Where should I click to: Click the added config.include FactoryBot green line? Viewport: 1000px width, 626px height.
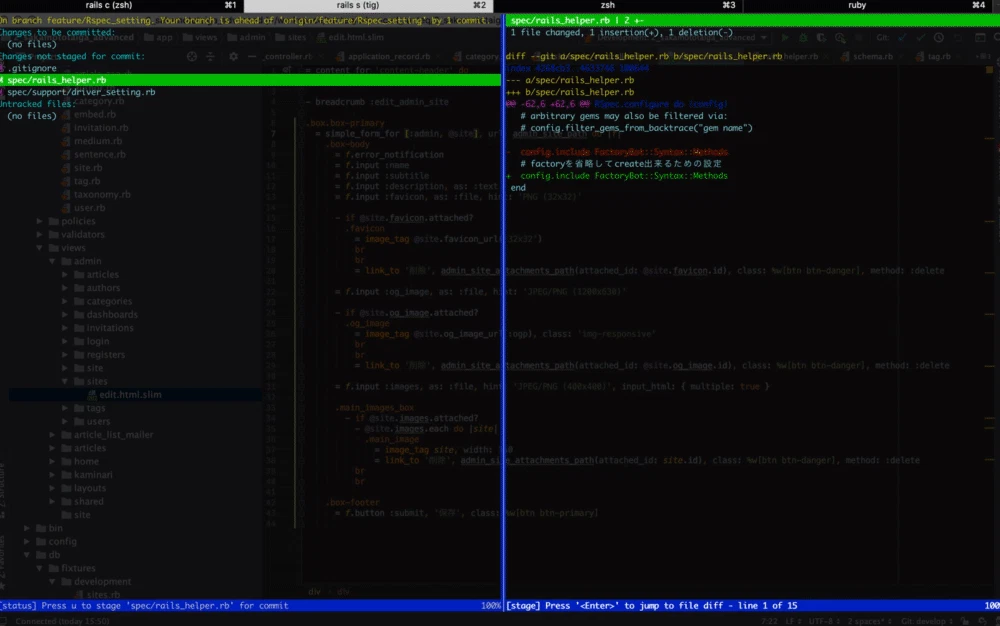click(624, 176)
